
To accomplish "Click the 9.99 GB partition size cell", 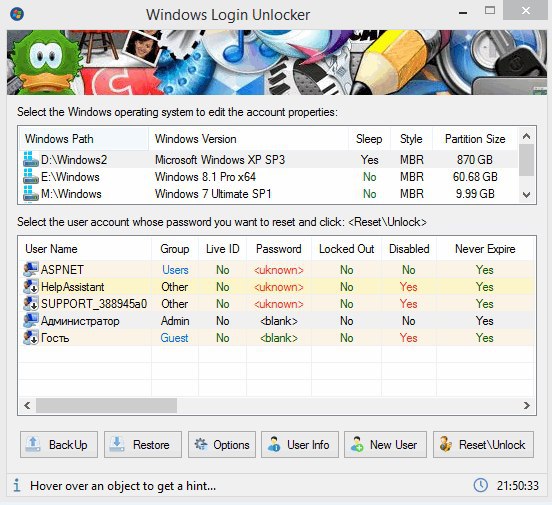I will tap(475, 193).
